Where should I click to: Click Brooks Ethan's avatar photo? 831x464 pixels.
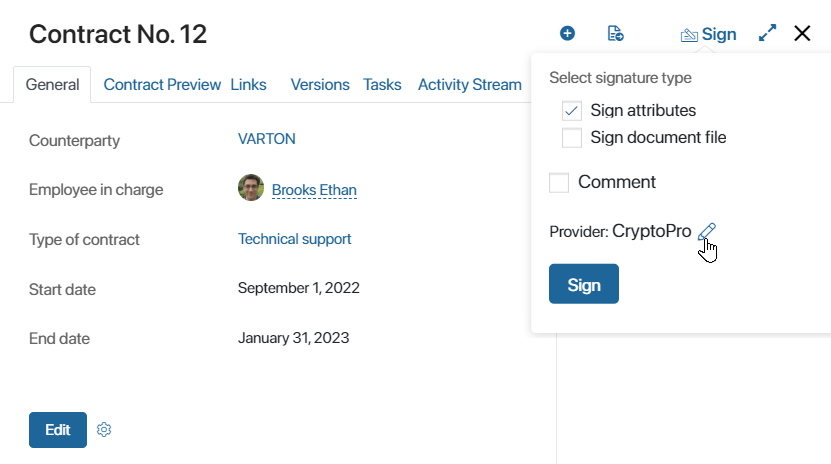pyautogui.click(x=251, y=188)
